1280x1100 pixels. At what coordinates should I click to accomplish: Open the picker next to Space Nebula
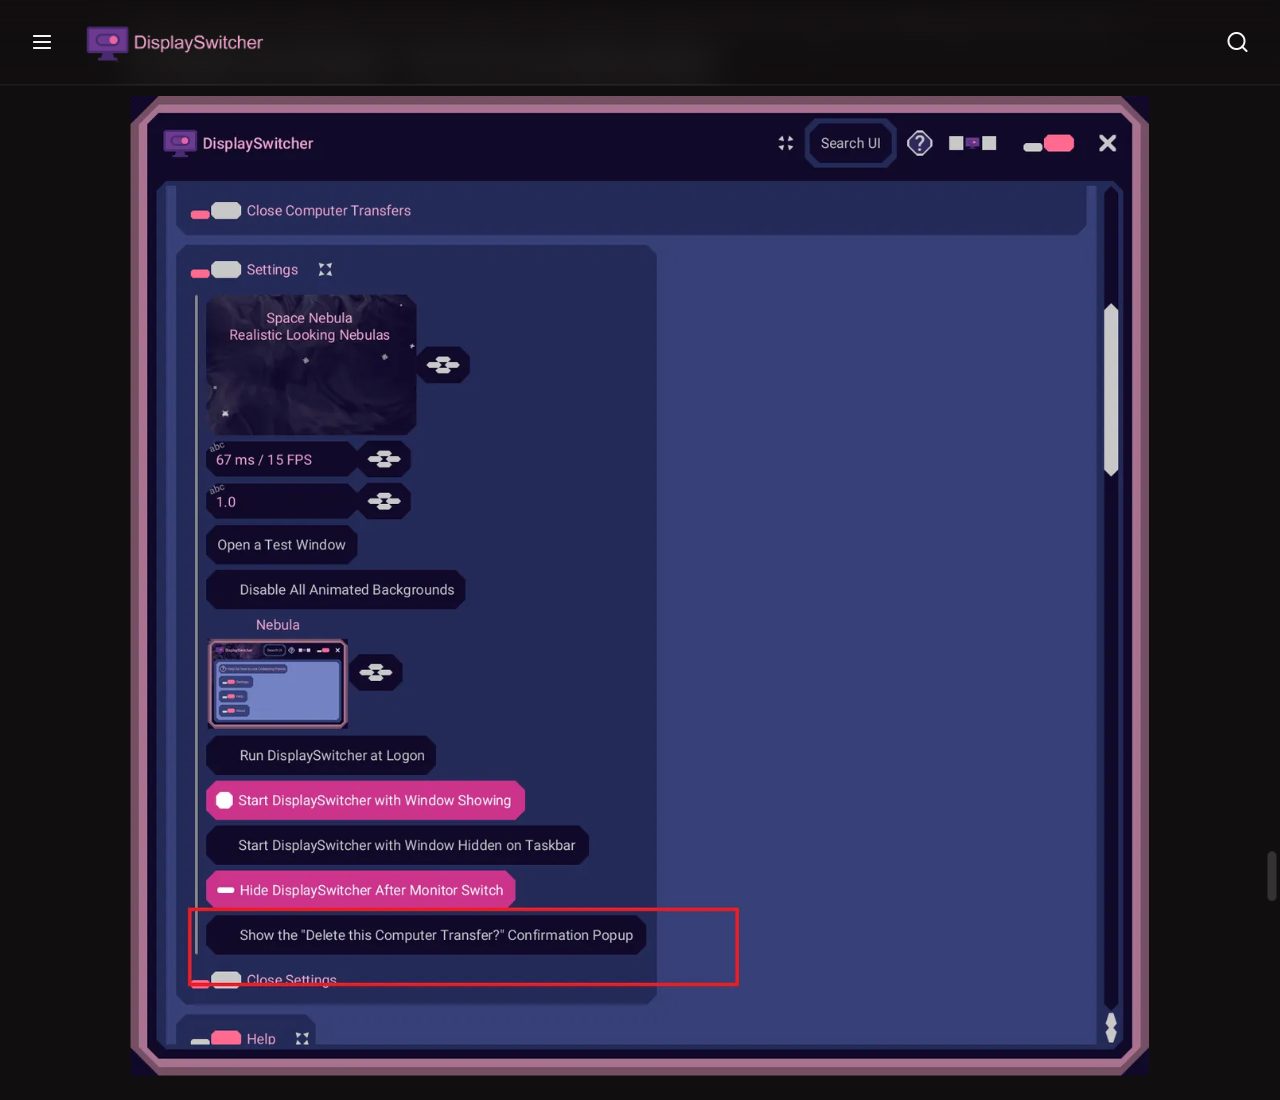[443, 365]
